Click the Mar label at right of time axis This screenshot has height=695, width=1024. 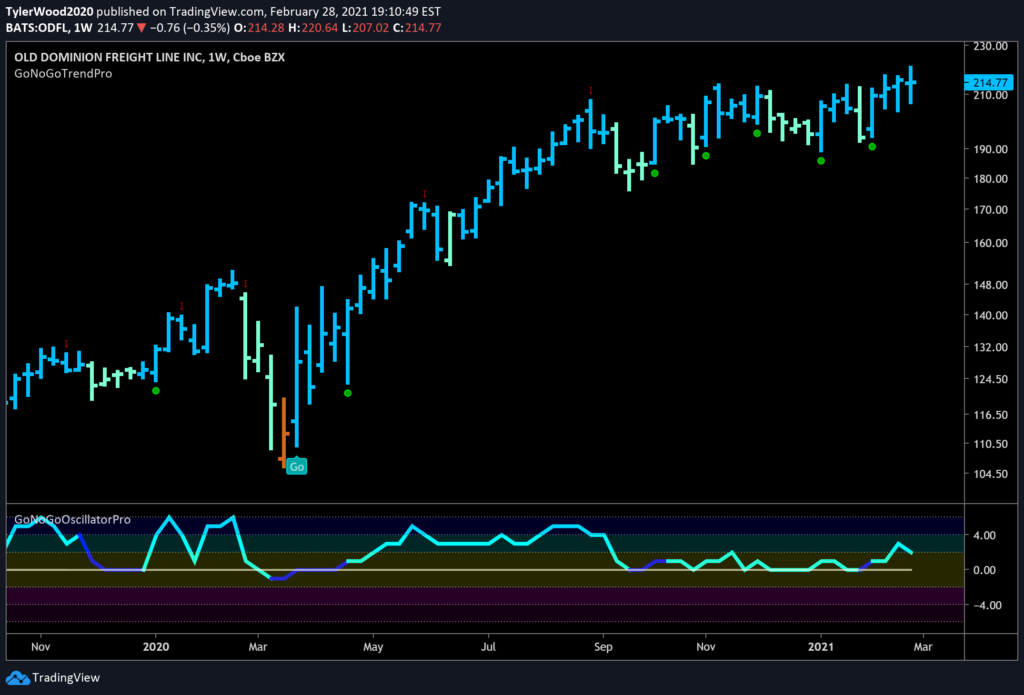click(922, 646)
